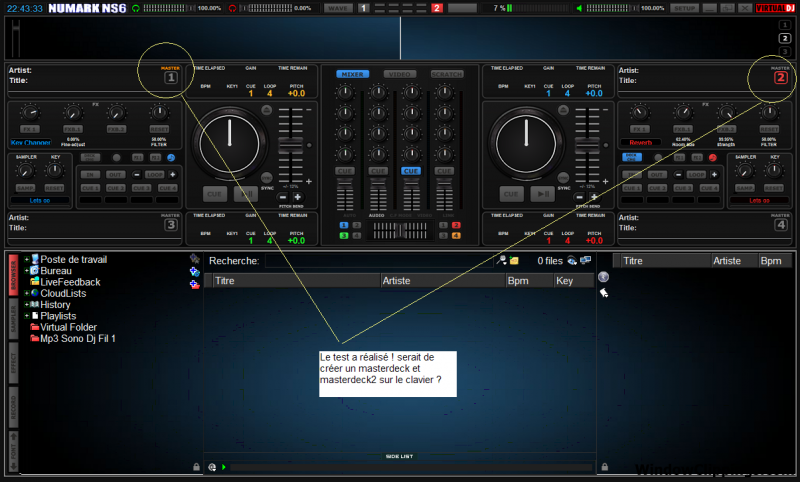Click deck 2 MASTER number icon
800x482 pixels.
pyautogui.click(x=780, y=77)
